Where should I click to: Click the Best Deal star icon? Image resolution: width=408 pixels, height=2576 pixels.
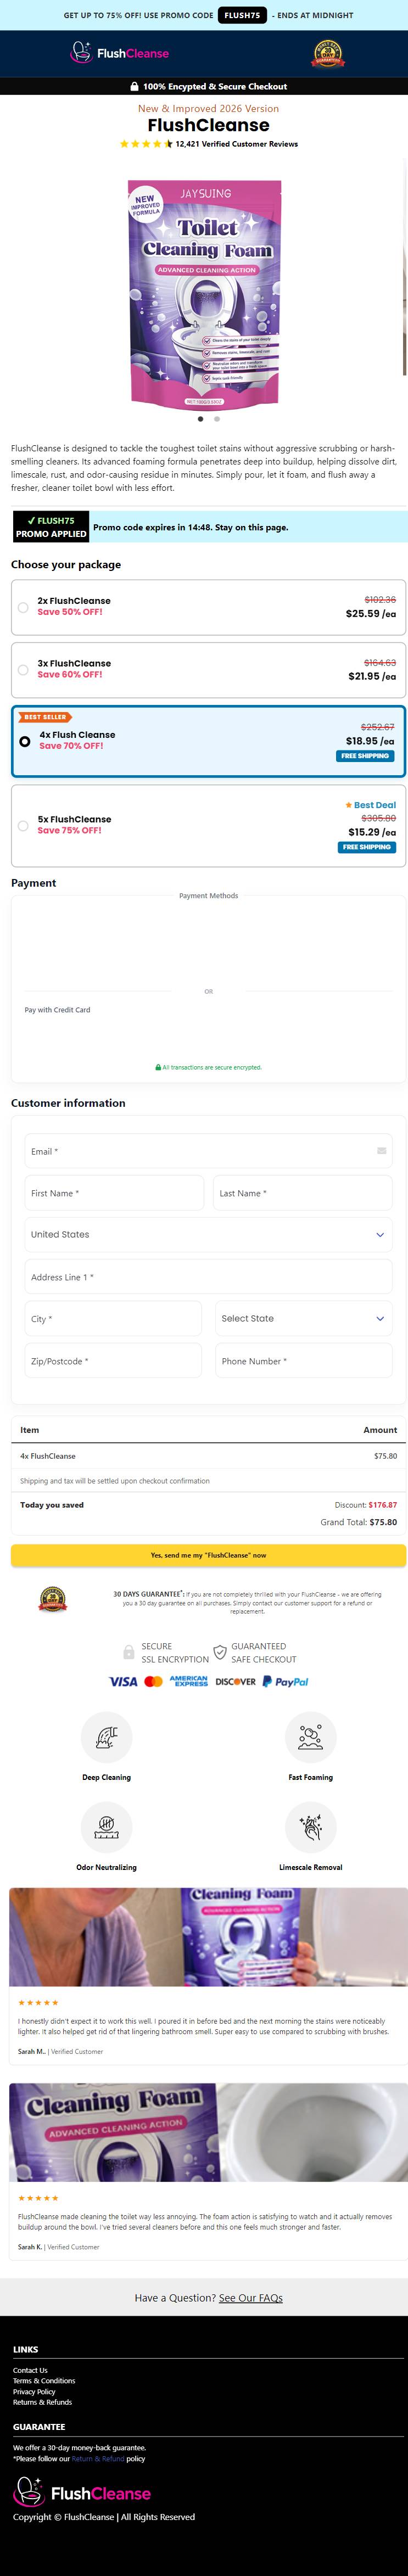pyautogui.click(x=348, y=805)
